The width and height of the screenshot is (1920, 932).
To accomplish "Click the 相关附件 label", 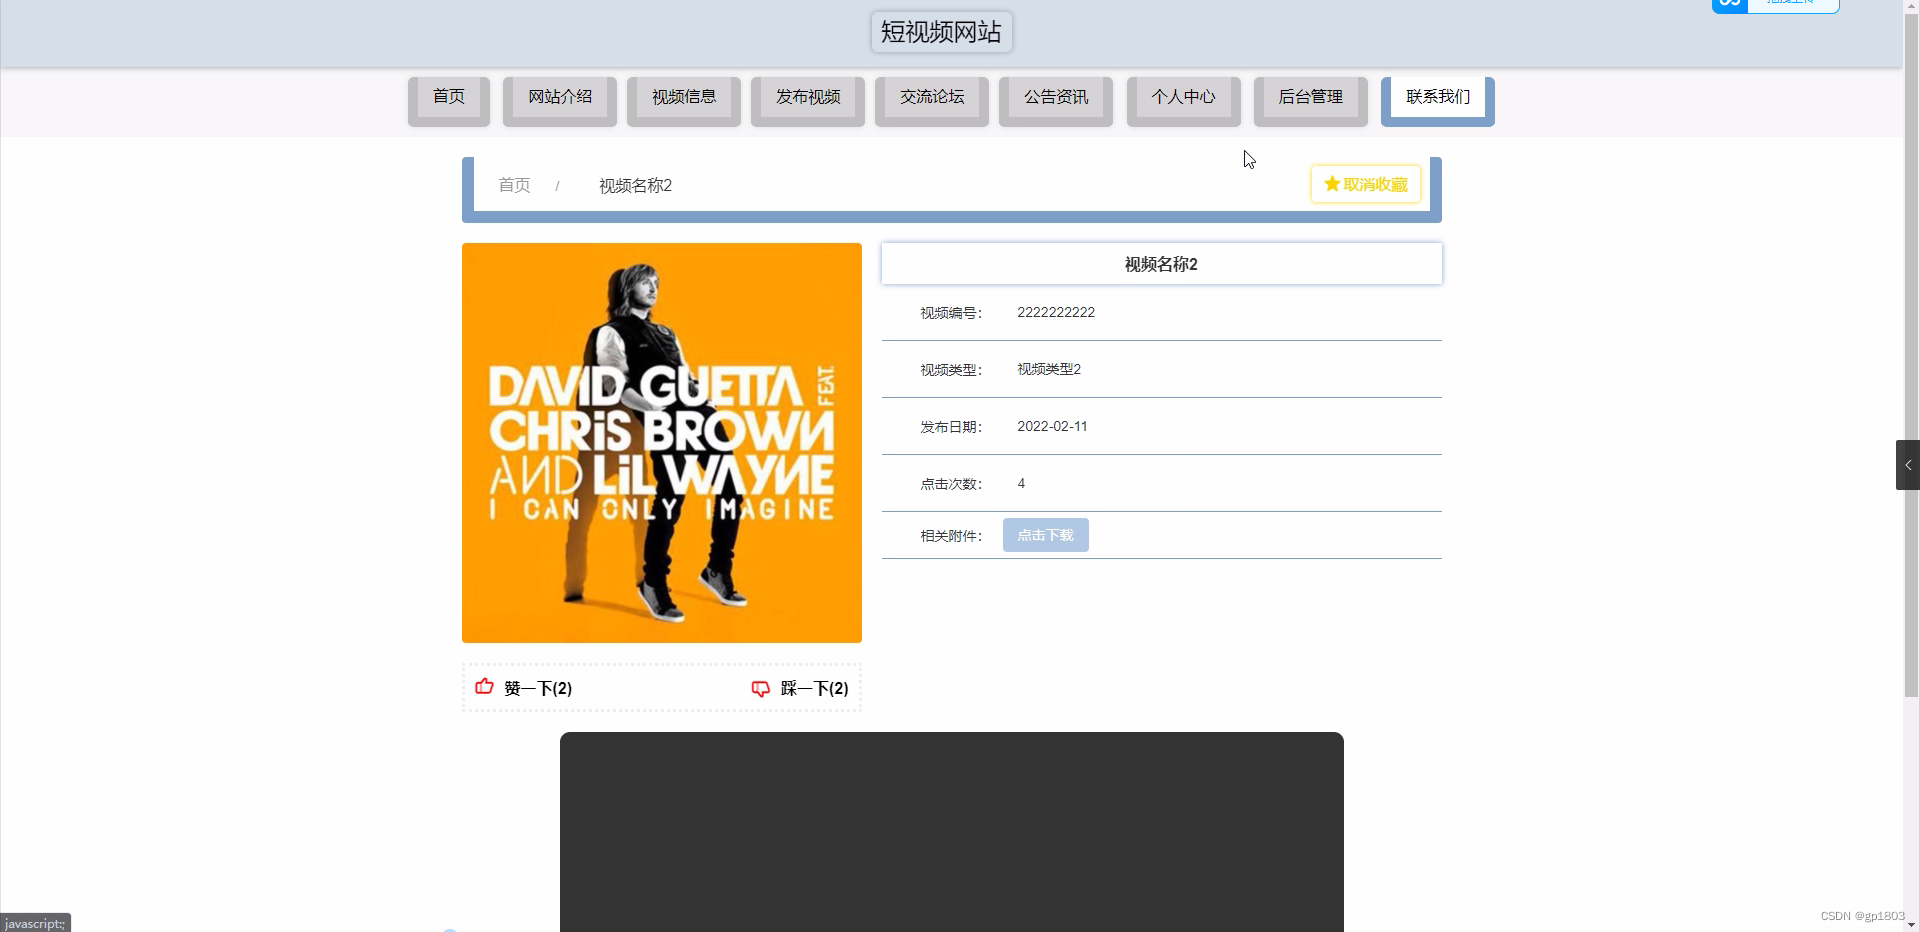I will click(x=951, y=536).
